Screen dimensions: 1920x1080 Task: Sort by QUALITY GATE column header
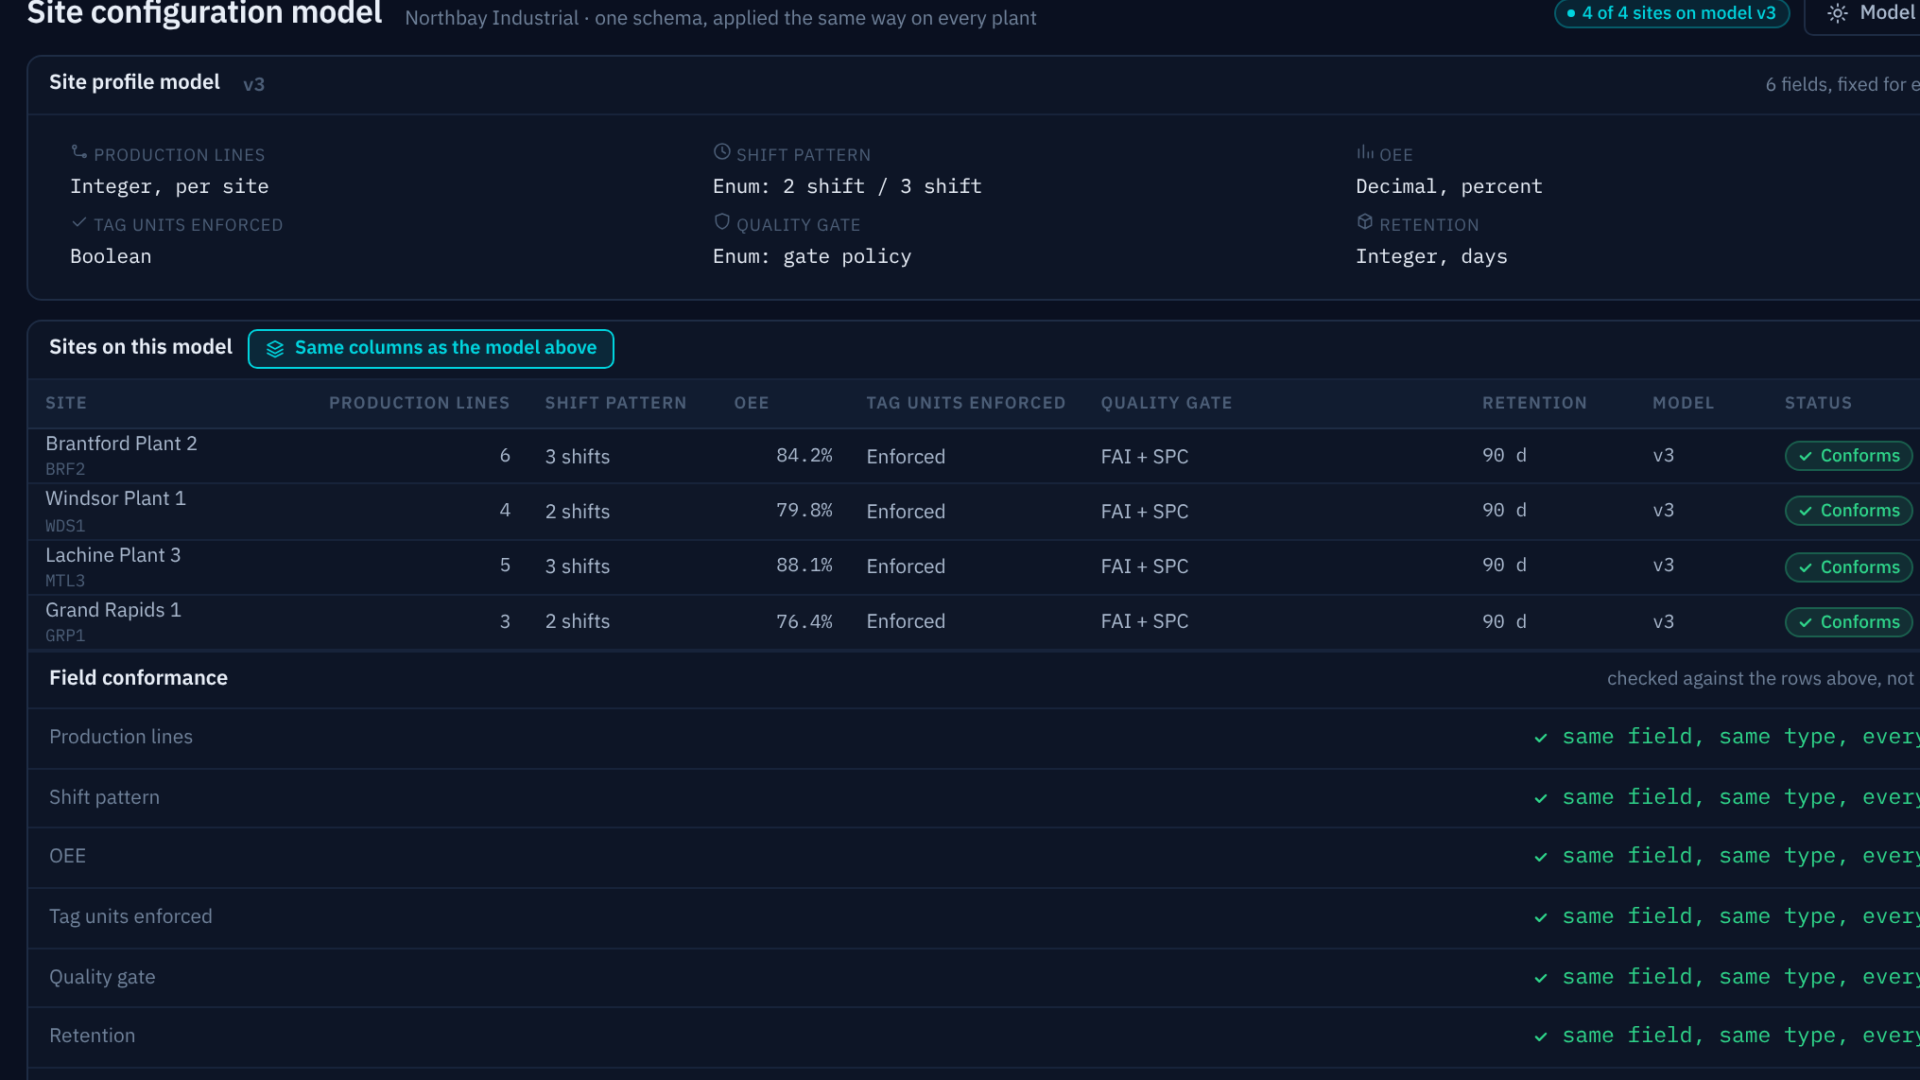(x=1167, y=403)
